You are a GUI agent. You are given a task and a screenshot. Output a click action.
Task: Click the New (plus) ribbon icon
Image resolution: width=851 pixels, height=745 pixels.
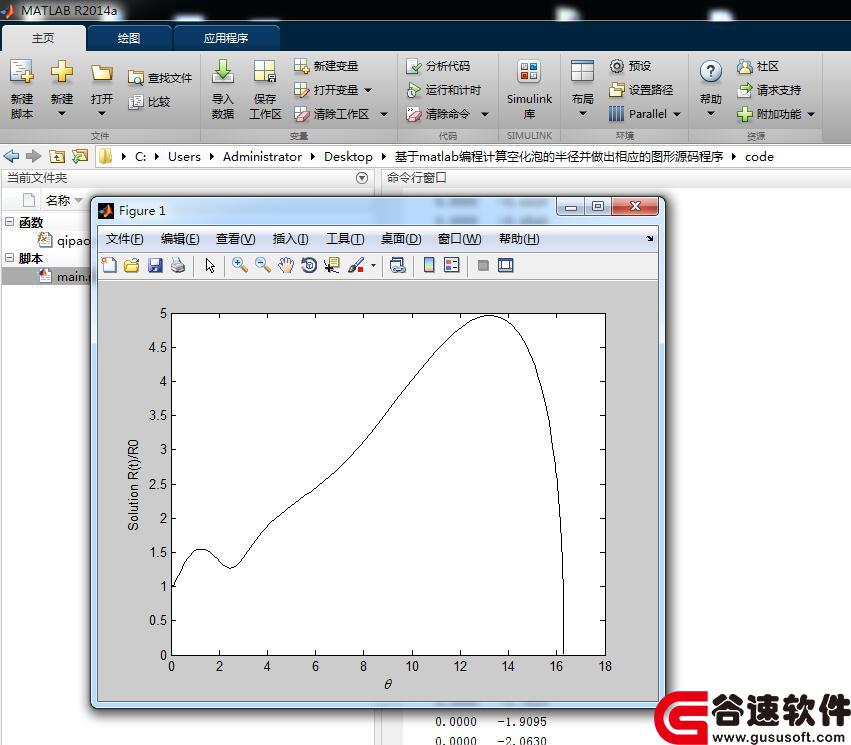tap(61, 71)
